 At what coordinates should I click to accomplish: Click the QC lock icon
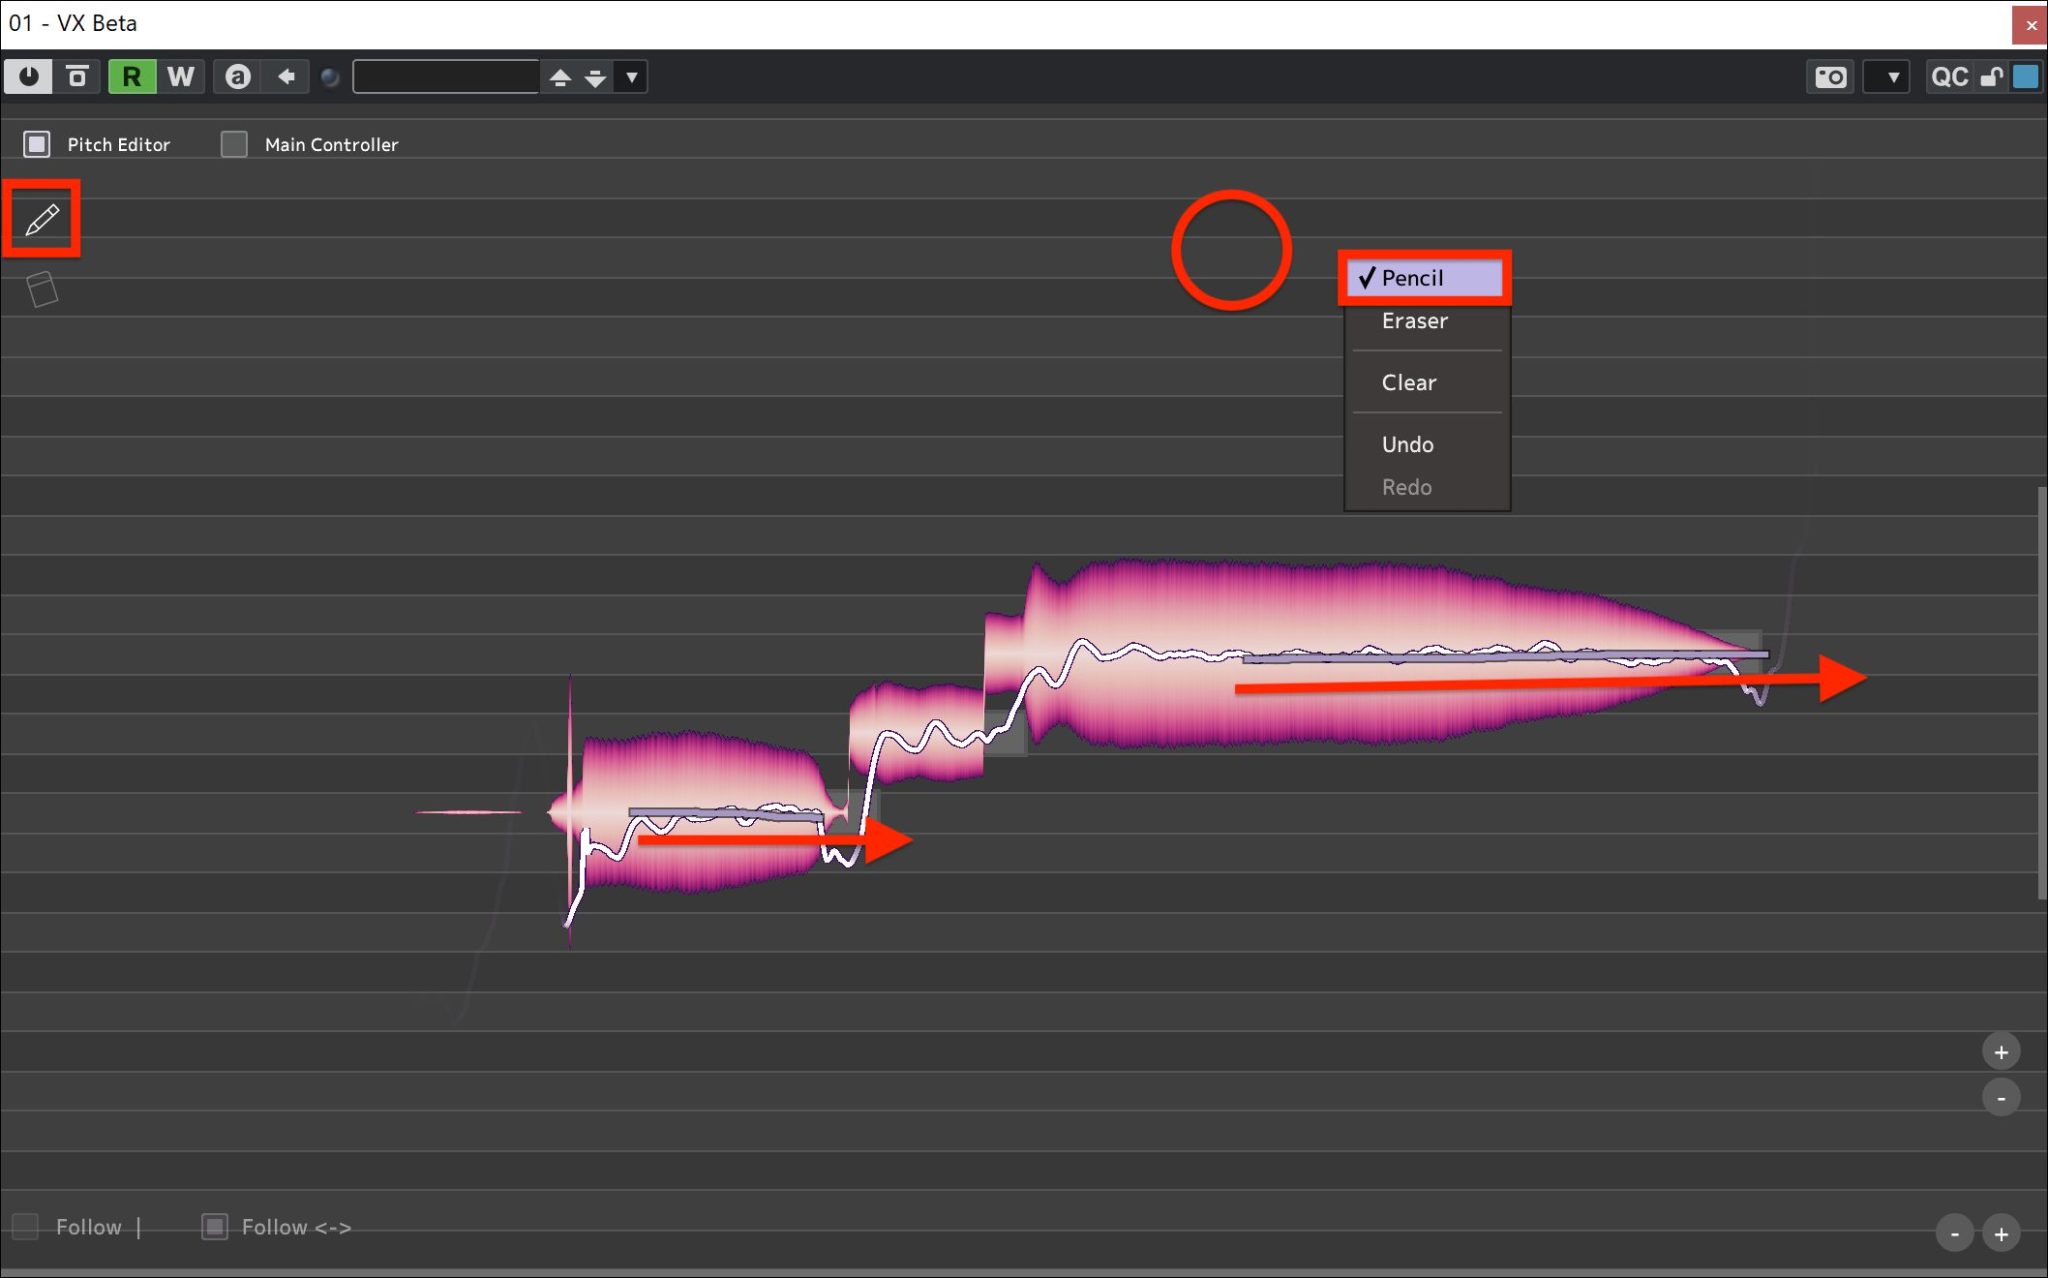(1990, 77)
